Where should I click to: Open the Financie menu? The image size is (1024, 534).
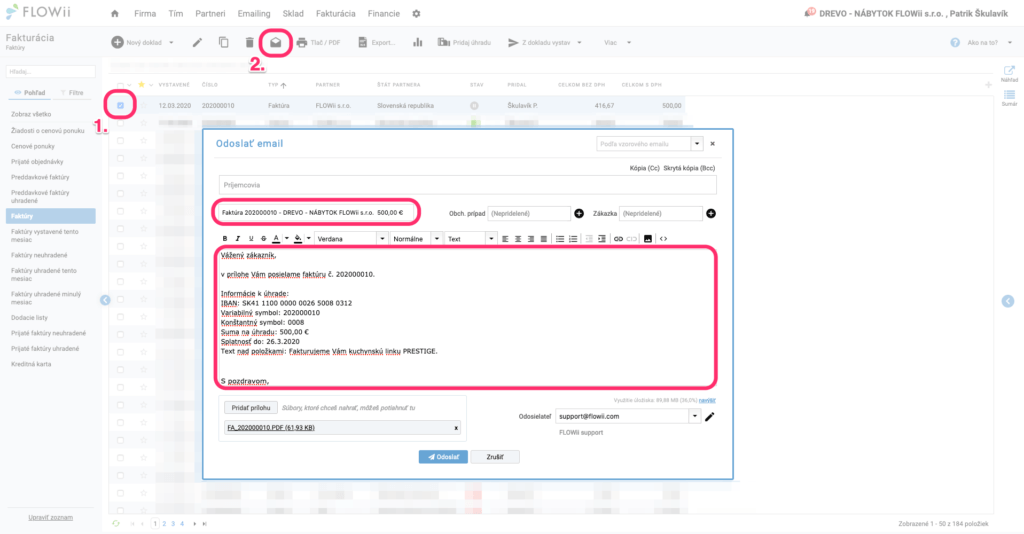[383, 14]
